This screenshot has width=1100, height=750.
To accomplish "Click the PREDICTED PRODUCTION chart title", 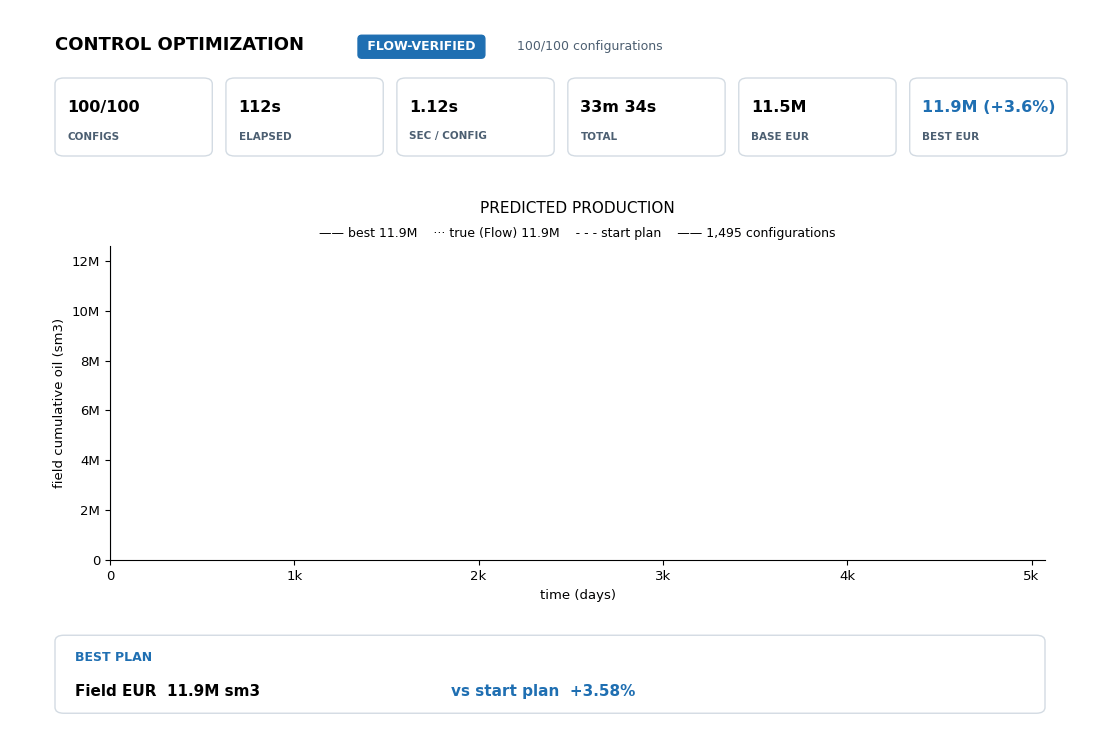I will coord(577,208).
